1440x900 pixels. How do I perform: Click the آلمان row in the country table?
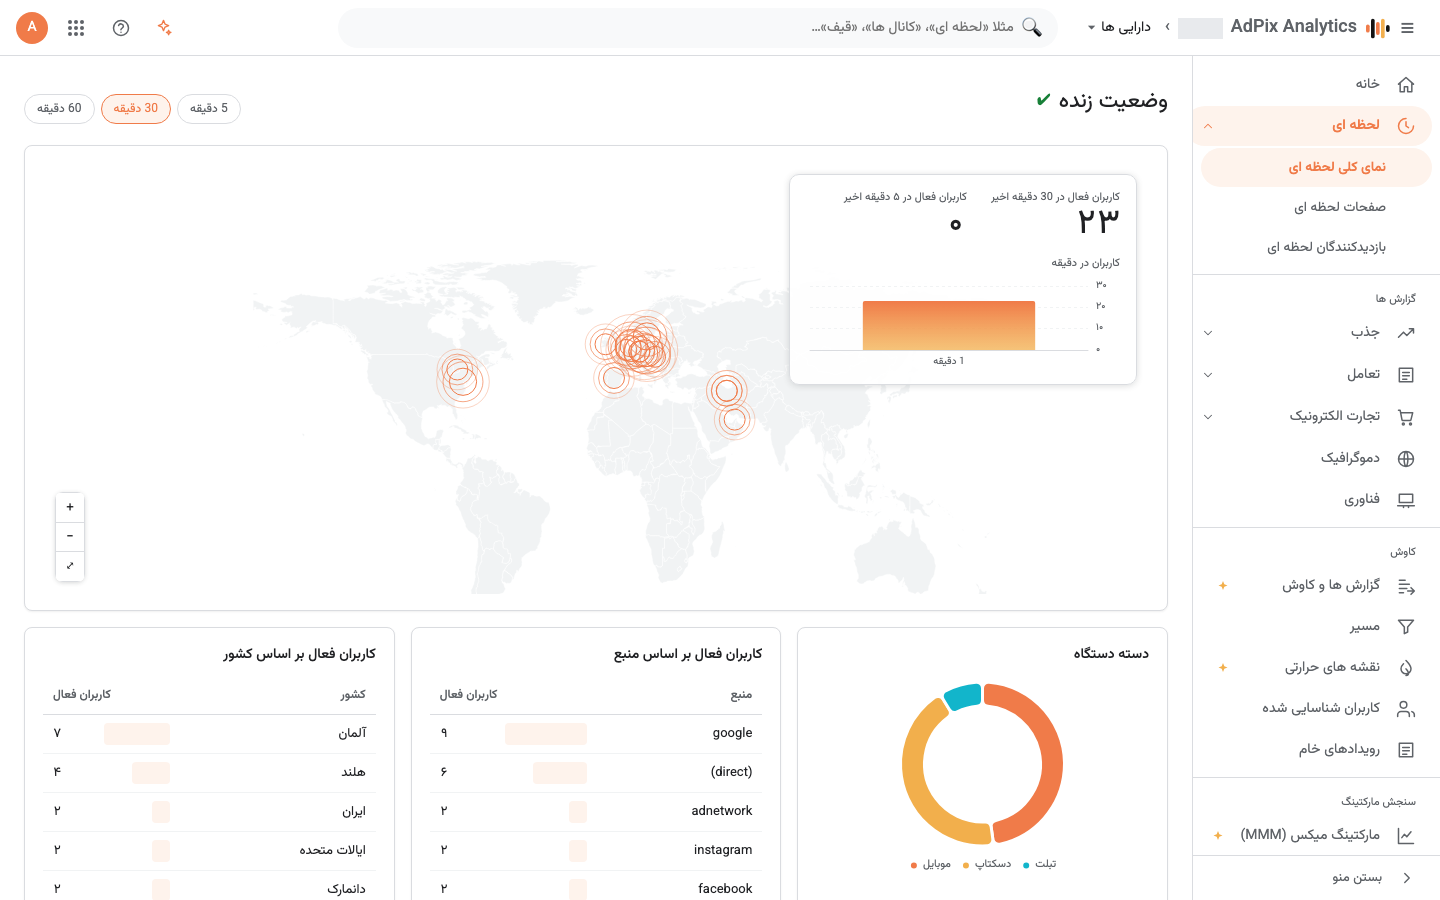[x=209, y=734]
